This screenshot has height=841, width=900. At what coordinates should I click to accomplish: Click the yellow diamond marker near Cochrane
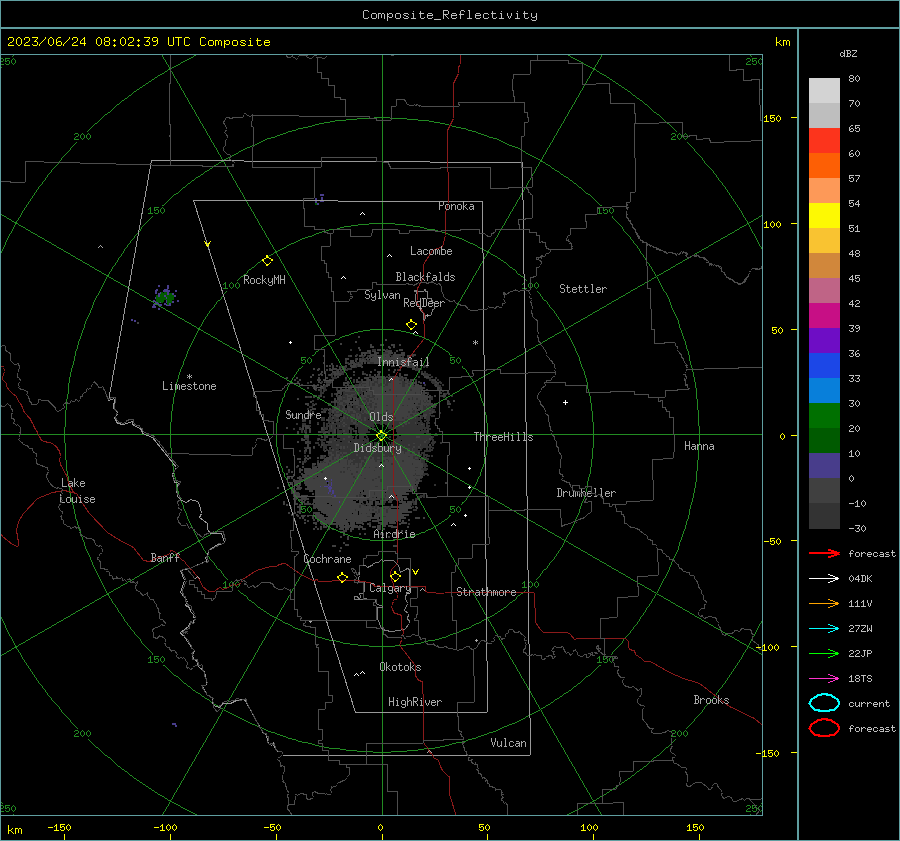coord(343,577)
